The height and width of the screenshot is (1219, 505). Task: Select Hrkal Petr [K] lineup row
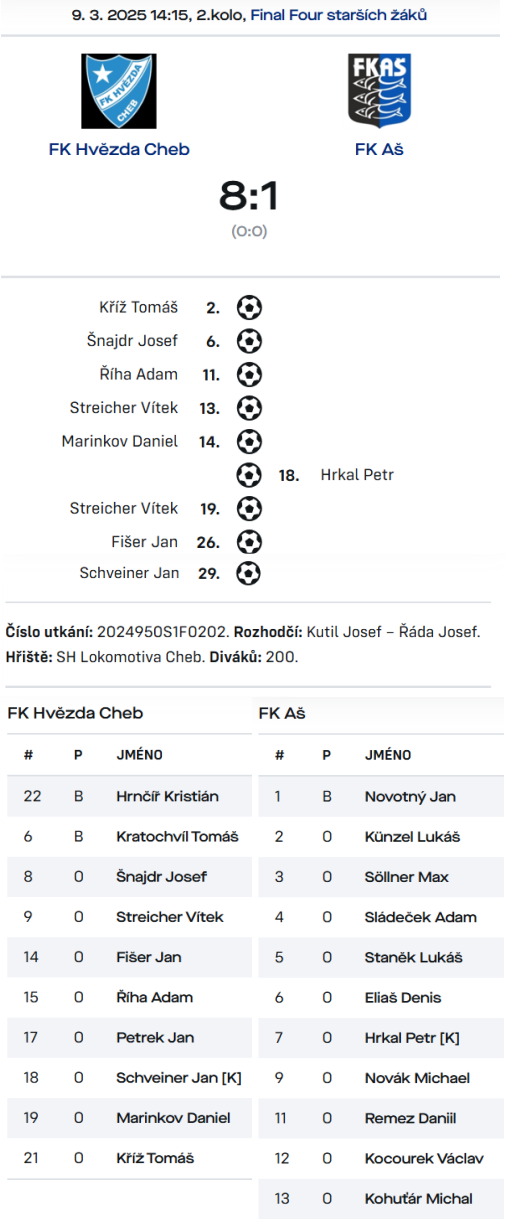pyautogui.click(x=381, y=1038)
